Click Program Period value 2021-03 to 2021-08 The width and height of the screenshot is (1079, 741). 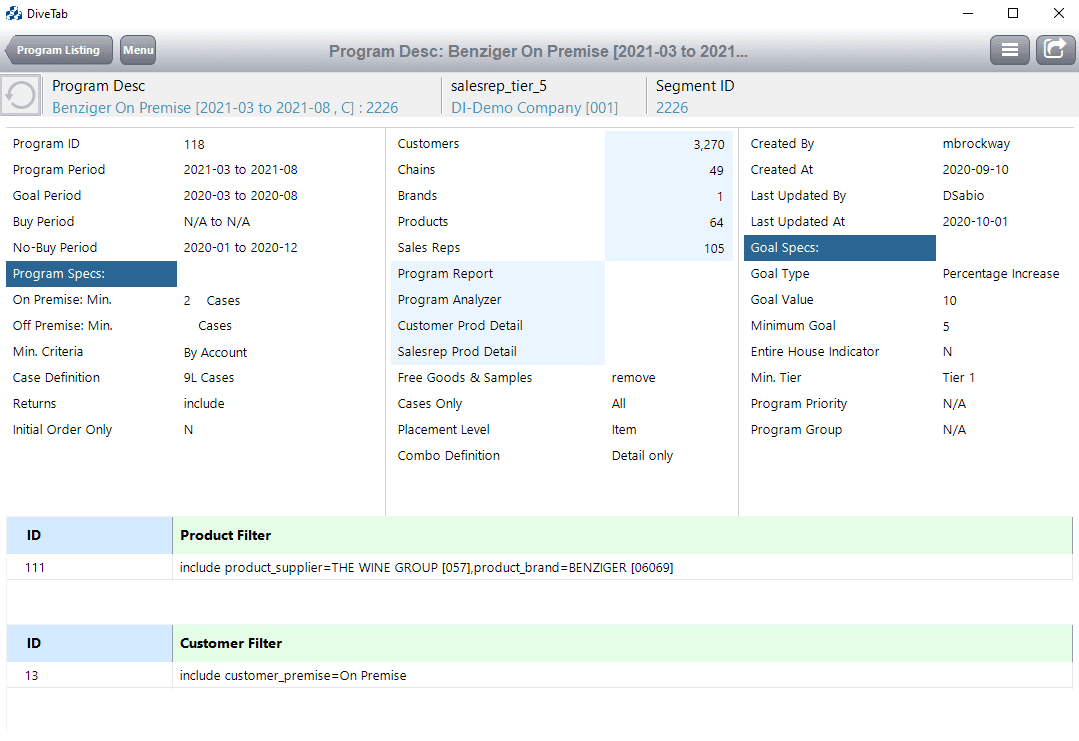[240, 170]
